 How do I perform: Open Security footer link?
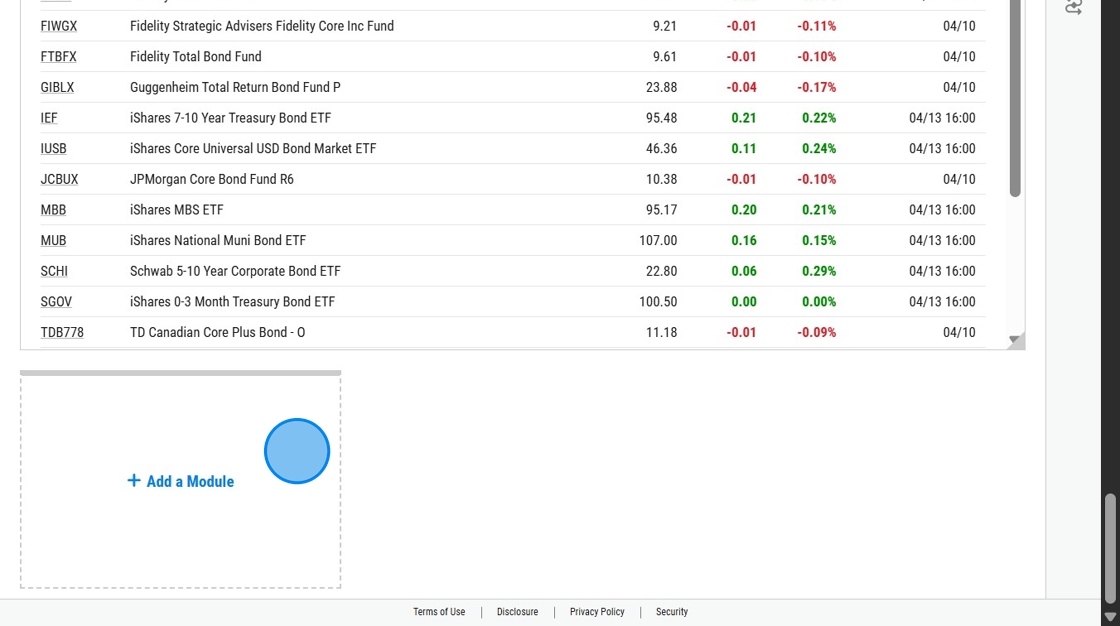pos(671,612)
